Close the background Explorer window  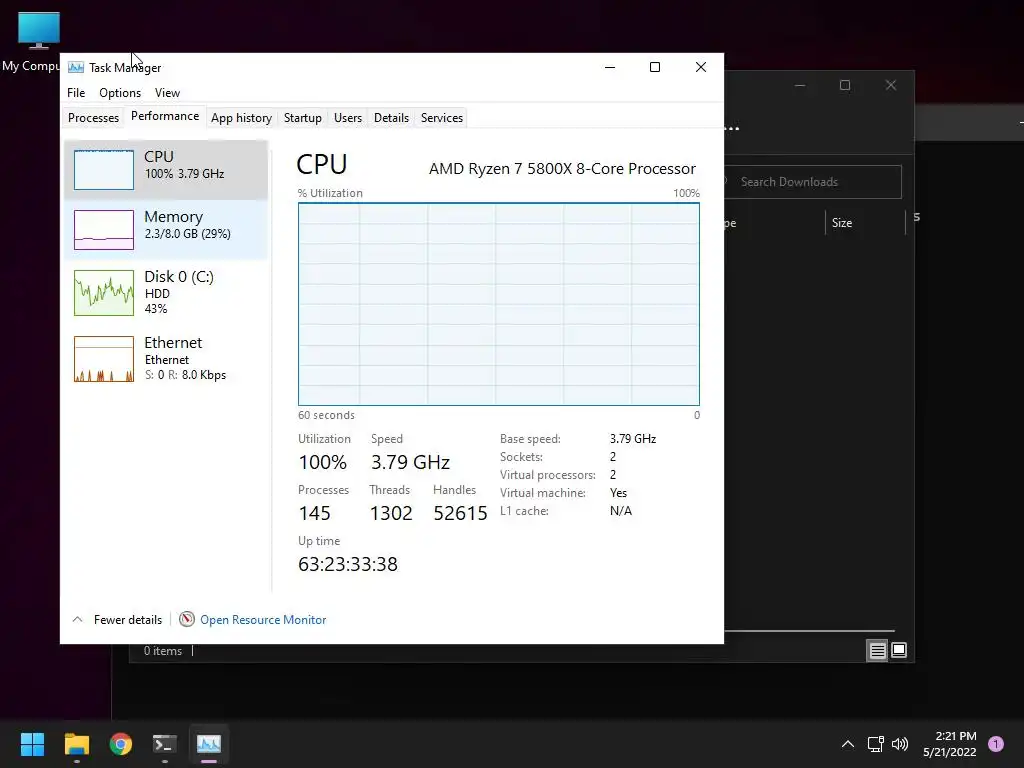(x=891, y=86)
